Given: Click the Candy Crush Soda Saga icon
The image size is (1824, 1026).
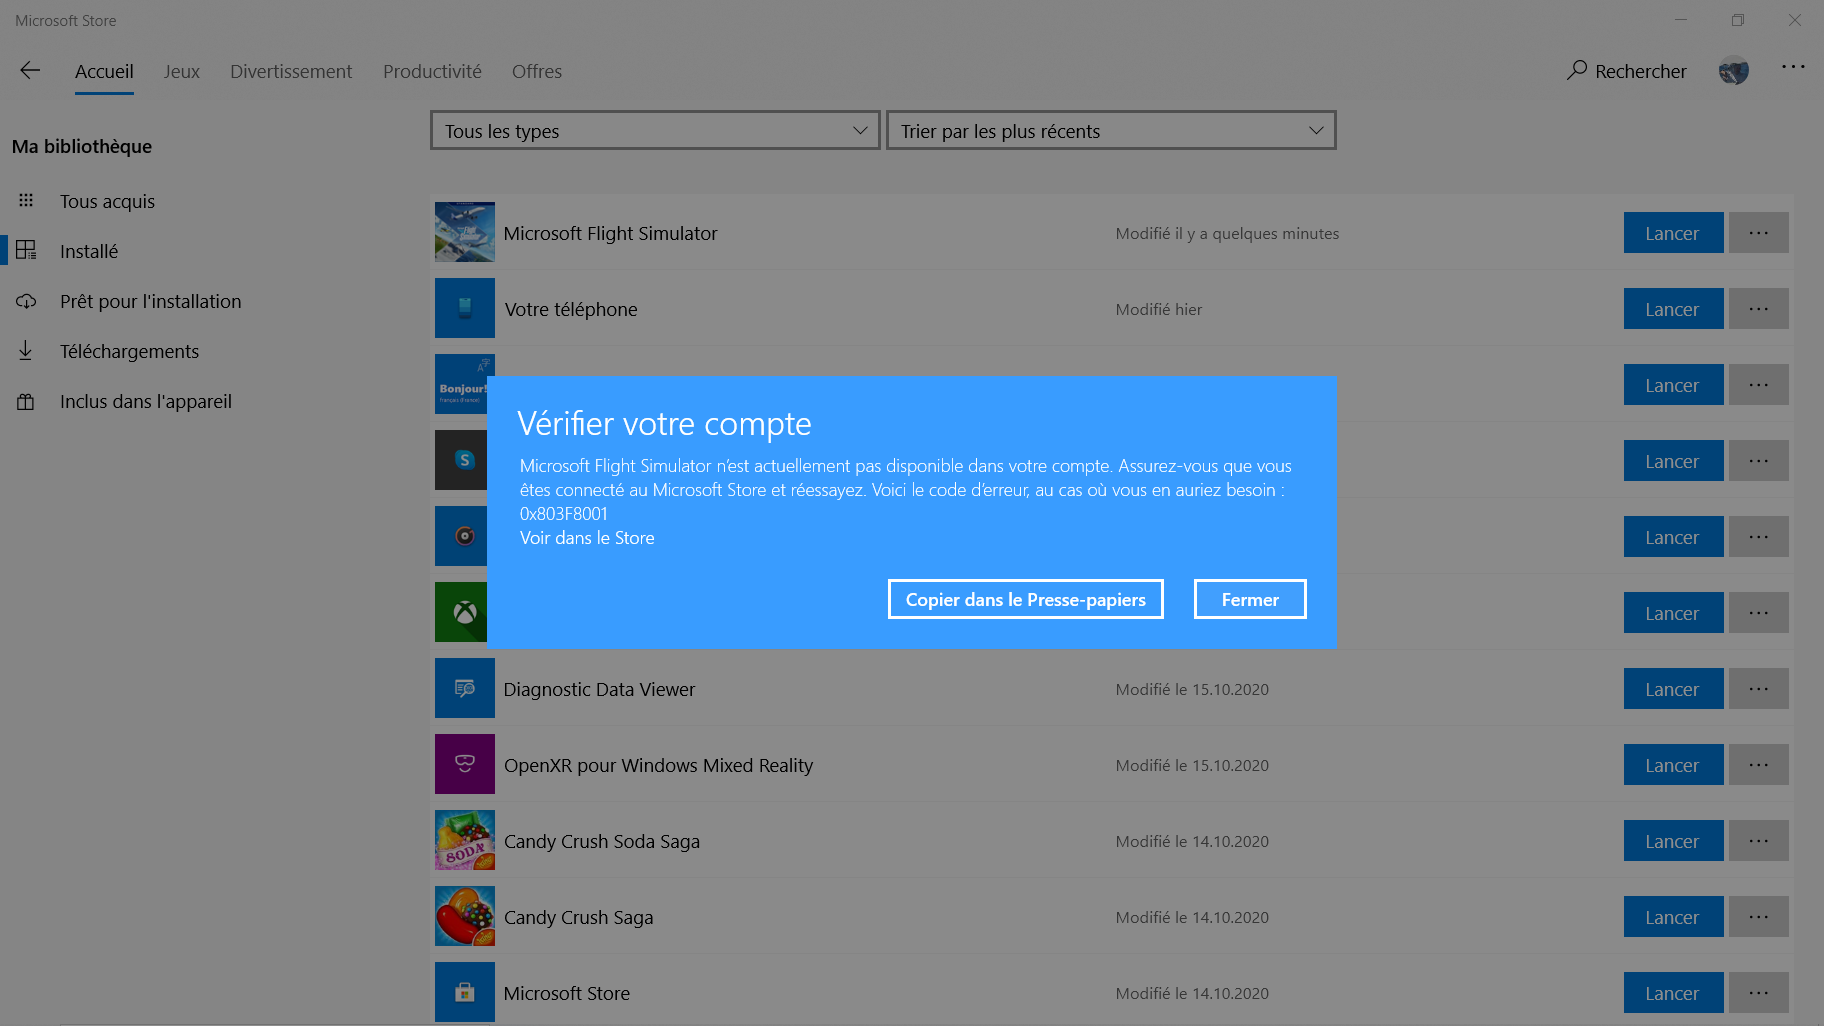Looking at the screenshot, I should (465, 840).
